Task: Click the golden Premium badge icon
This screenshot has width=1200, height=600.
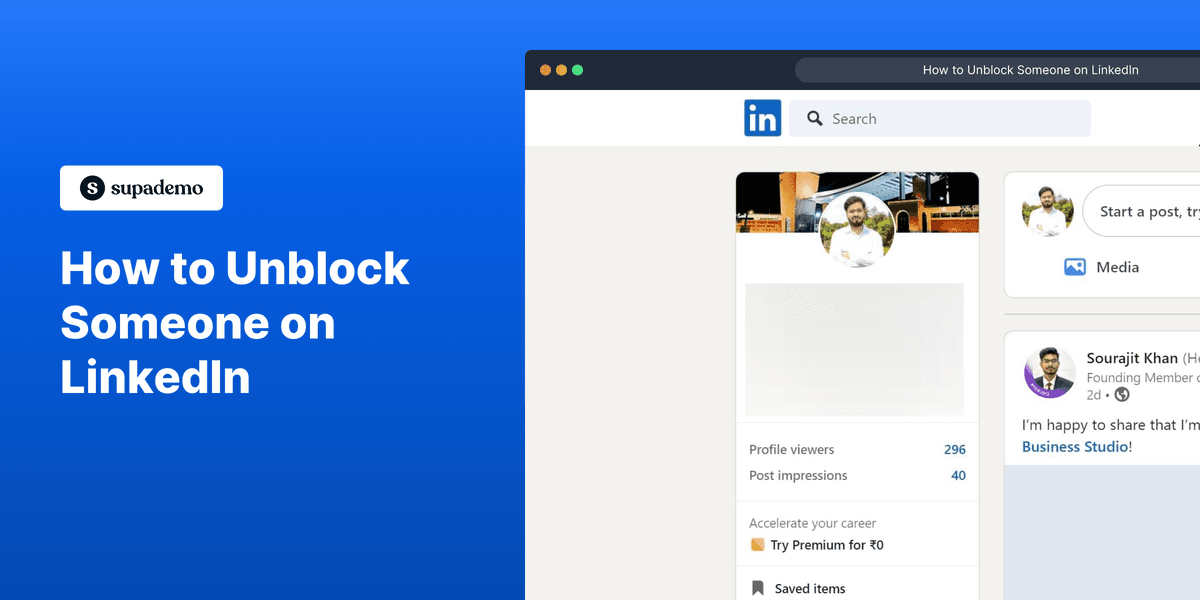Action: pyautogui.click(x=757, y=544)
